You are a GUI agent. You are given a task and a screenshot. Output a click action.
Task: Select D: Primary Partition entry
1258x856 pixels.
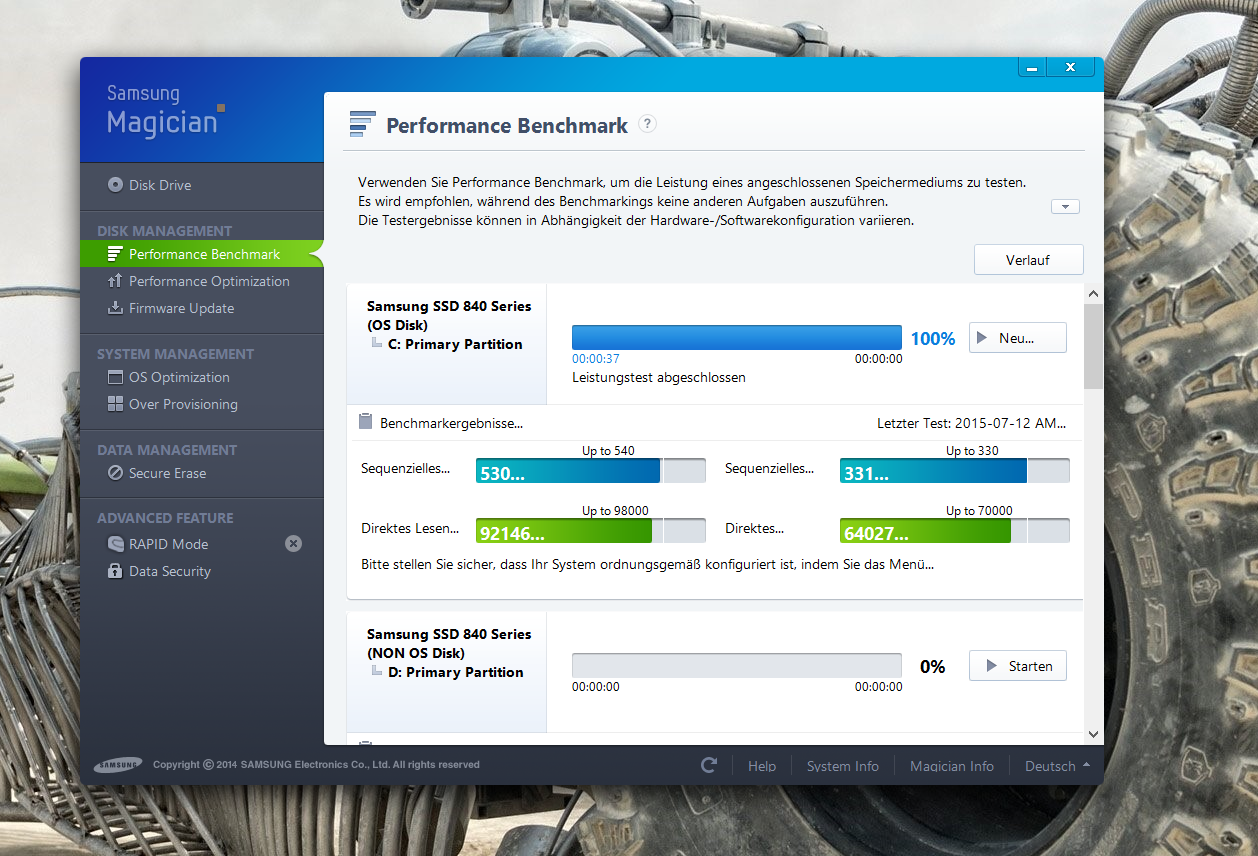455,672
